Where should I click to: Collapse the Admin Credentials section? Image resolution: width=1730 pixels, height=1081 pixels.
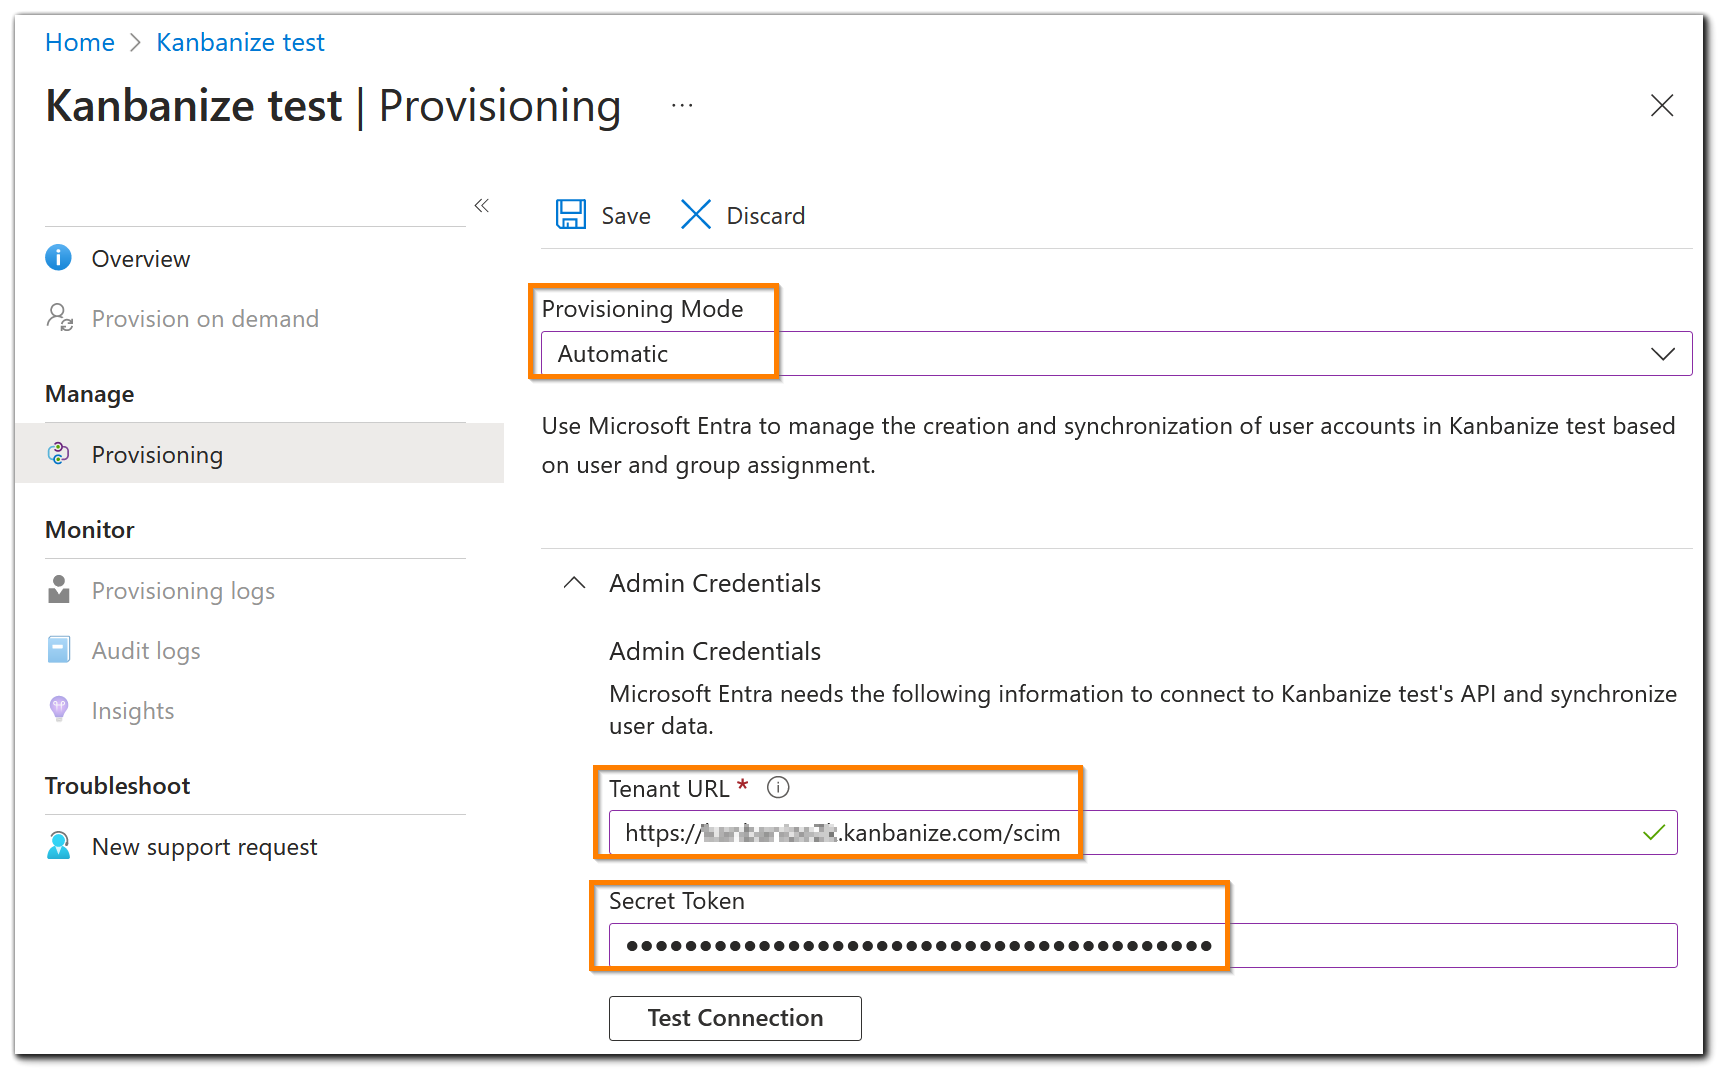(574, 583)
